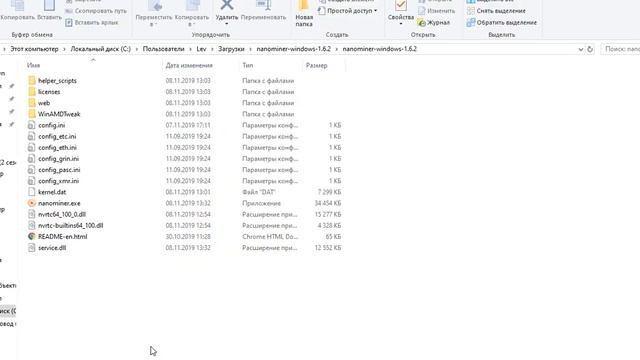The image size is (640, 360).
Task: Select README-en.html Chrome icon
Action: pos(31,236)
